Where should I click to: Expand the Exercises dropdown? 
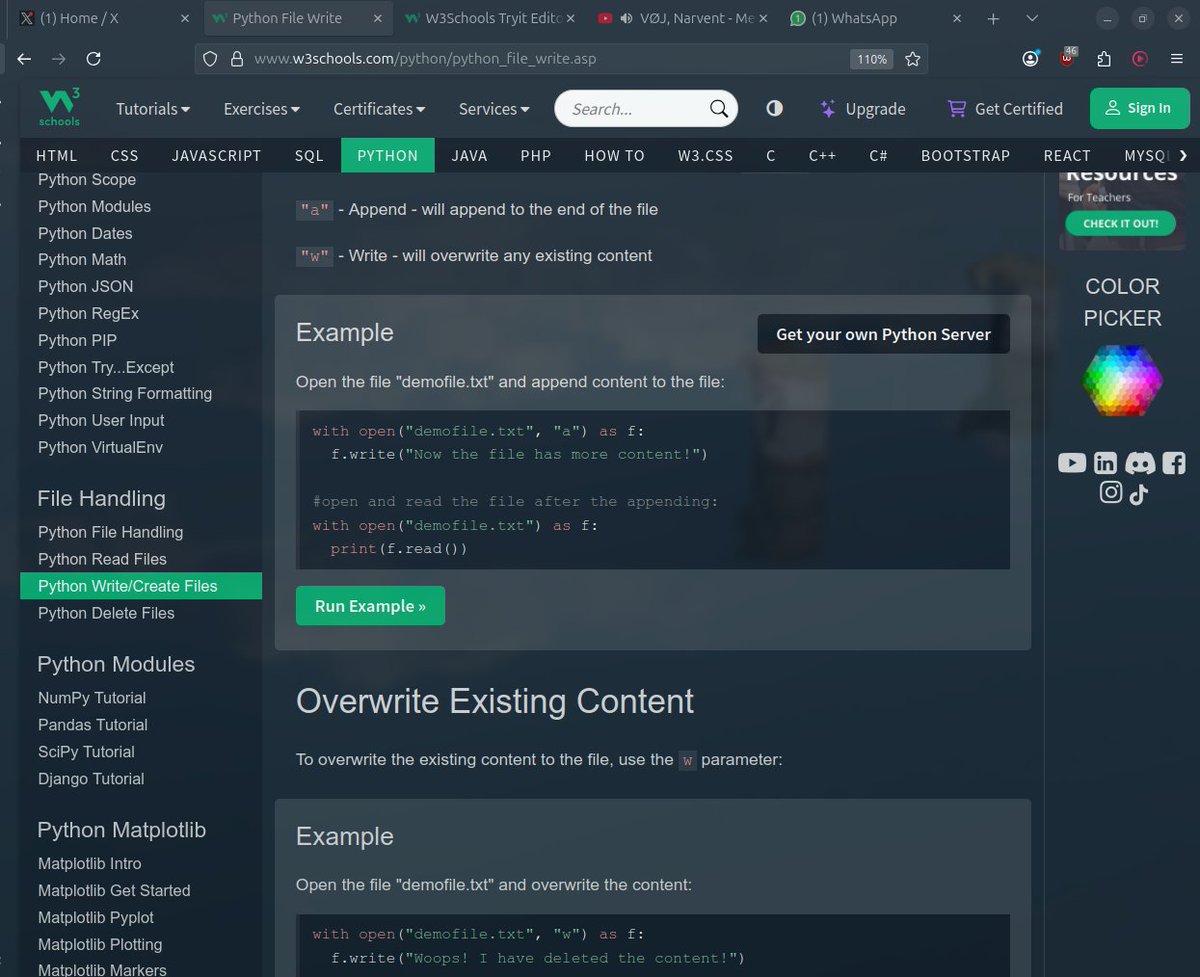point(262,109)
